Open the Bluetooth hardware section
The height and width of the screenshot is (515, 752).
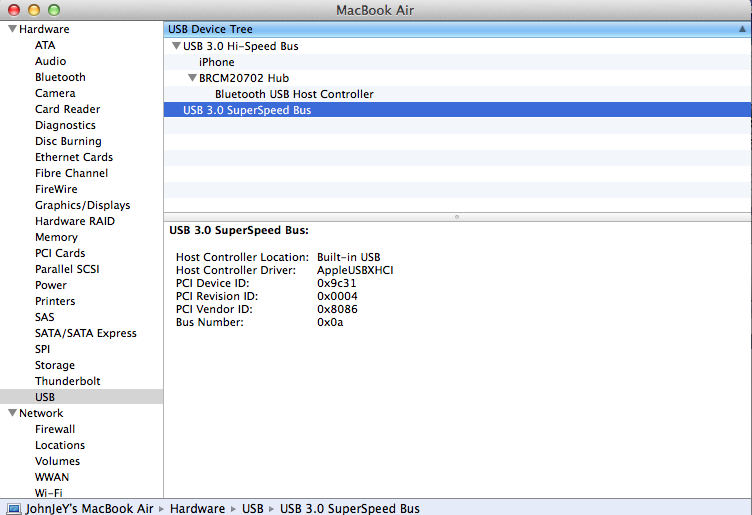pos(60,77)
